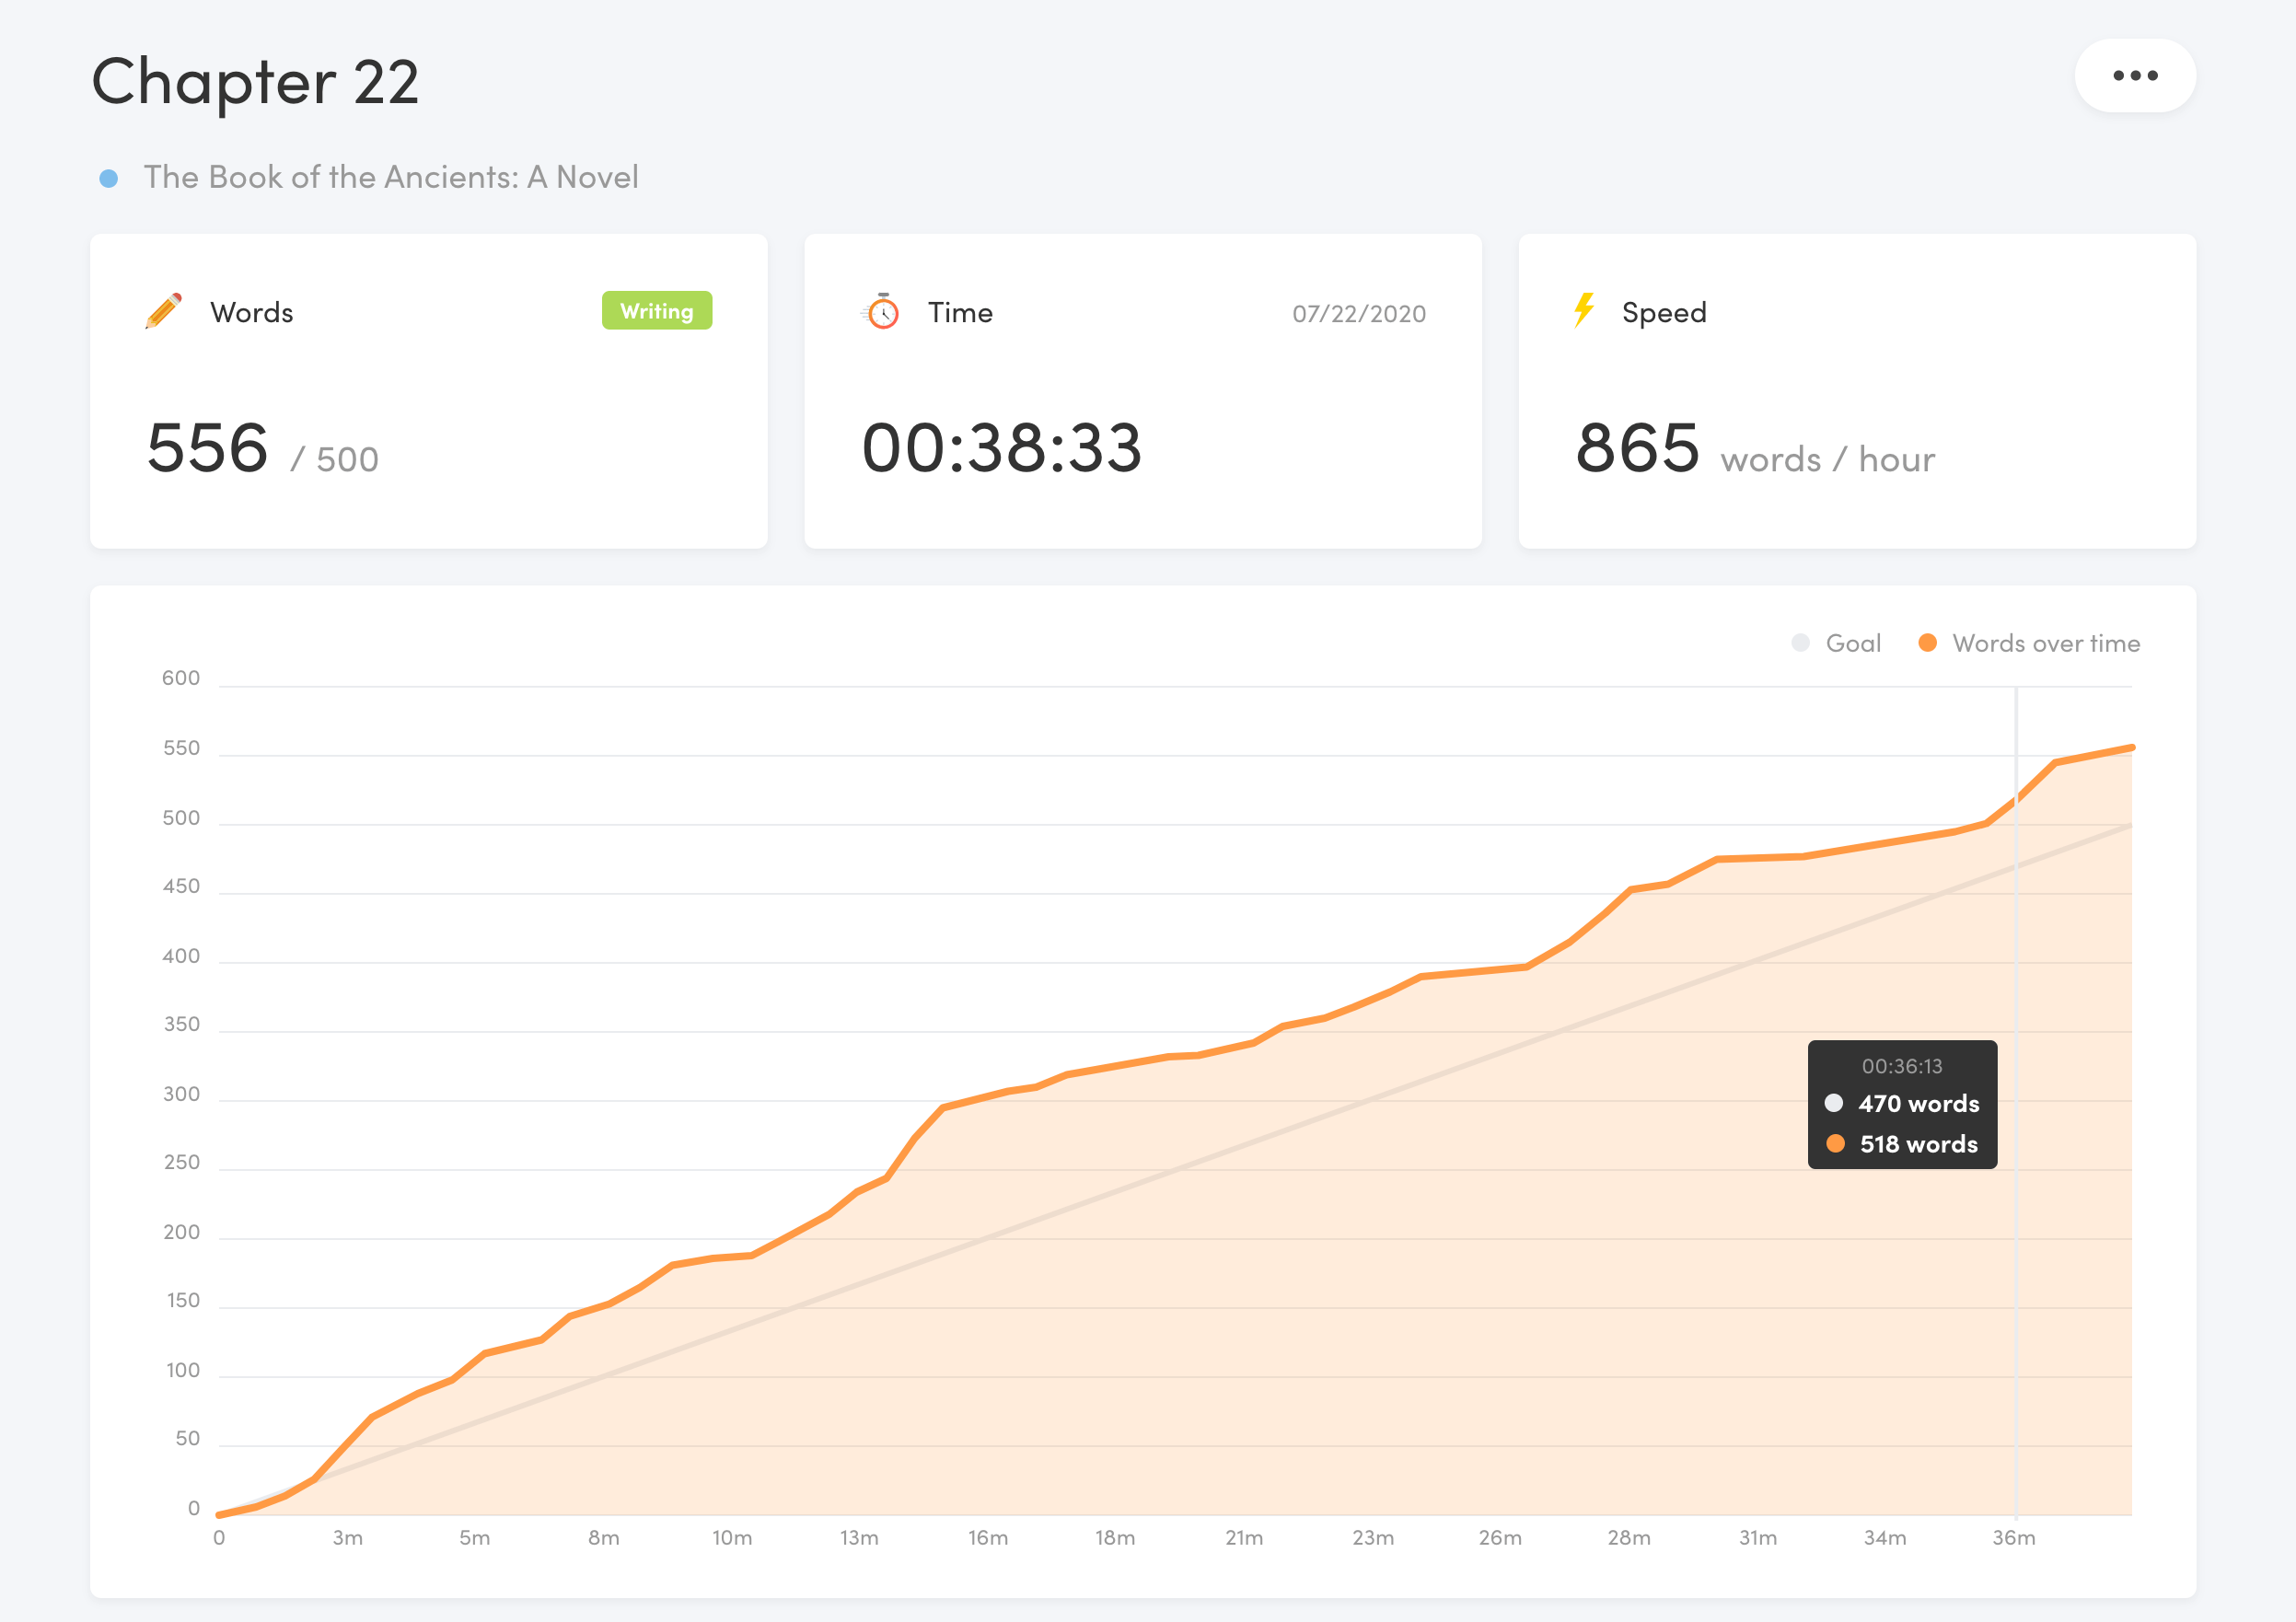Screen dimensions: 2296x1622
Task: Click the blue project dot icon
Action: tap(109, 179)
